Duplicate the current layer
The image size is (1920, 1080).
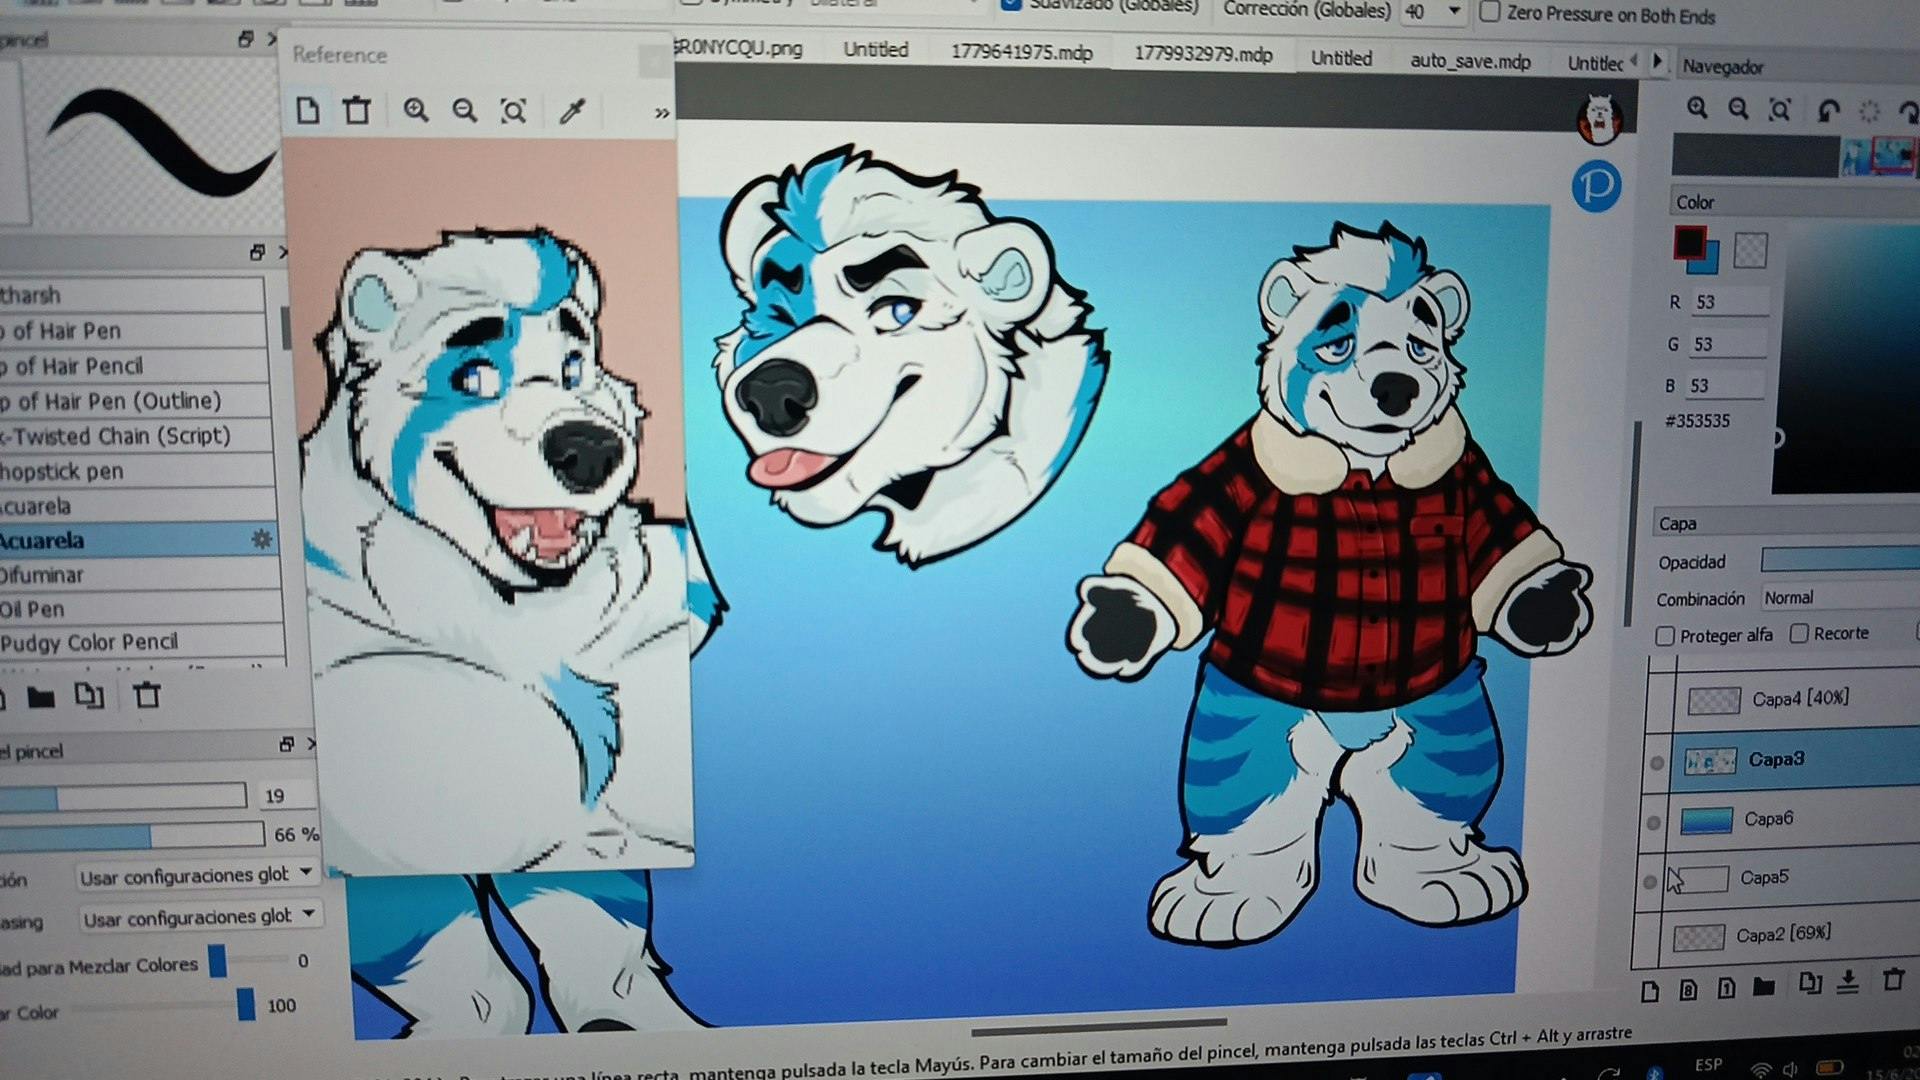(x=1810, y=984)
